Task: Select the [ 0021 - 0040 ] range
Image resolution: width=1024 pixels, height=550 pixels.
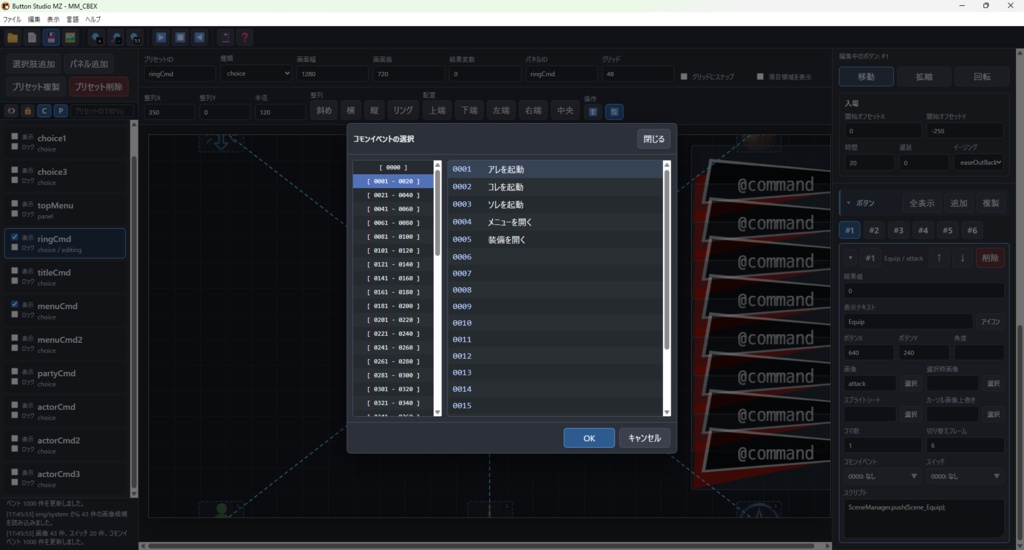Action: coord(393,195)
